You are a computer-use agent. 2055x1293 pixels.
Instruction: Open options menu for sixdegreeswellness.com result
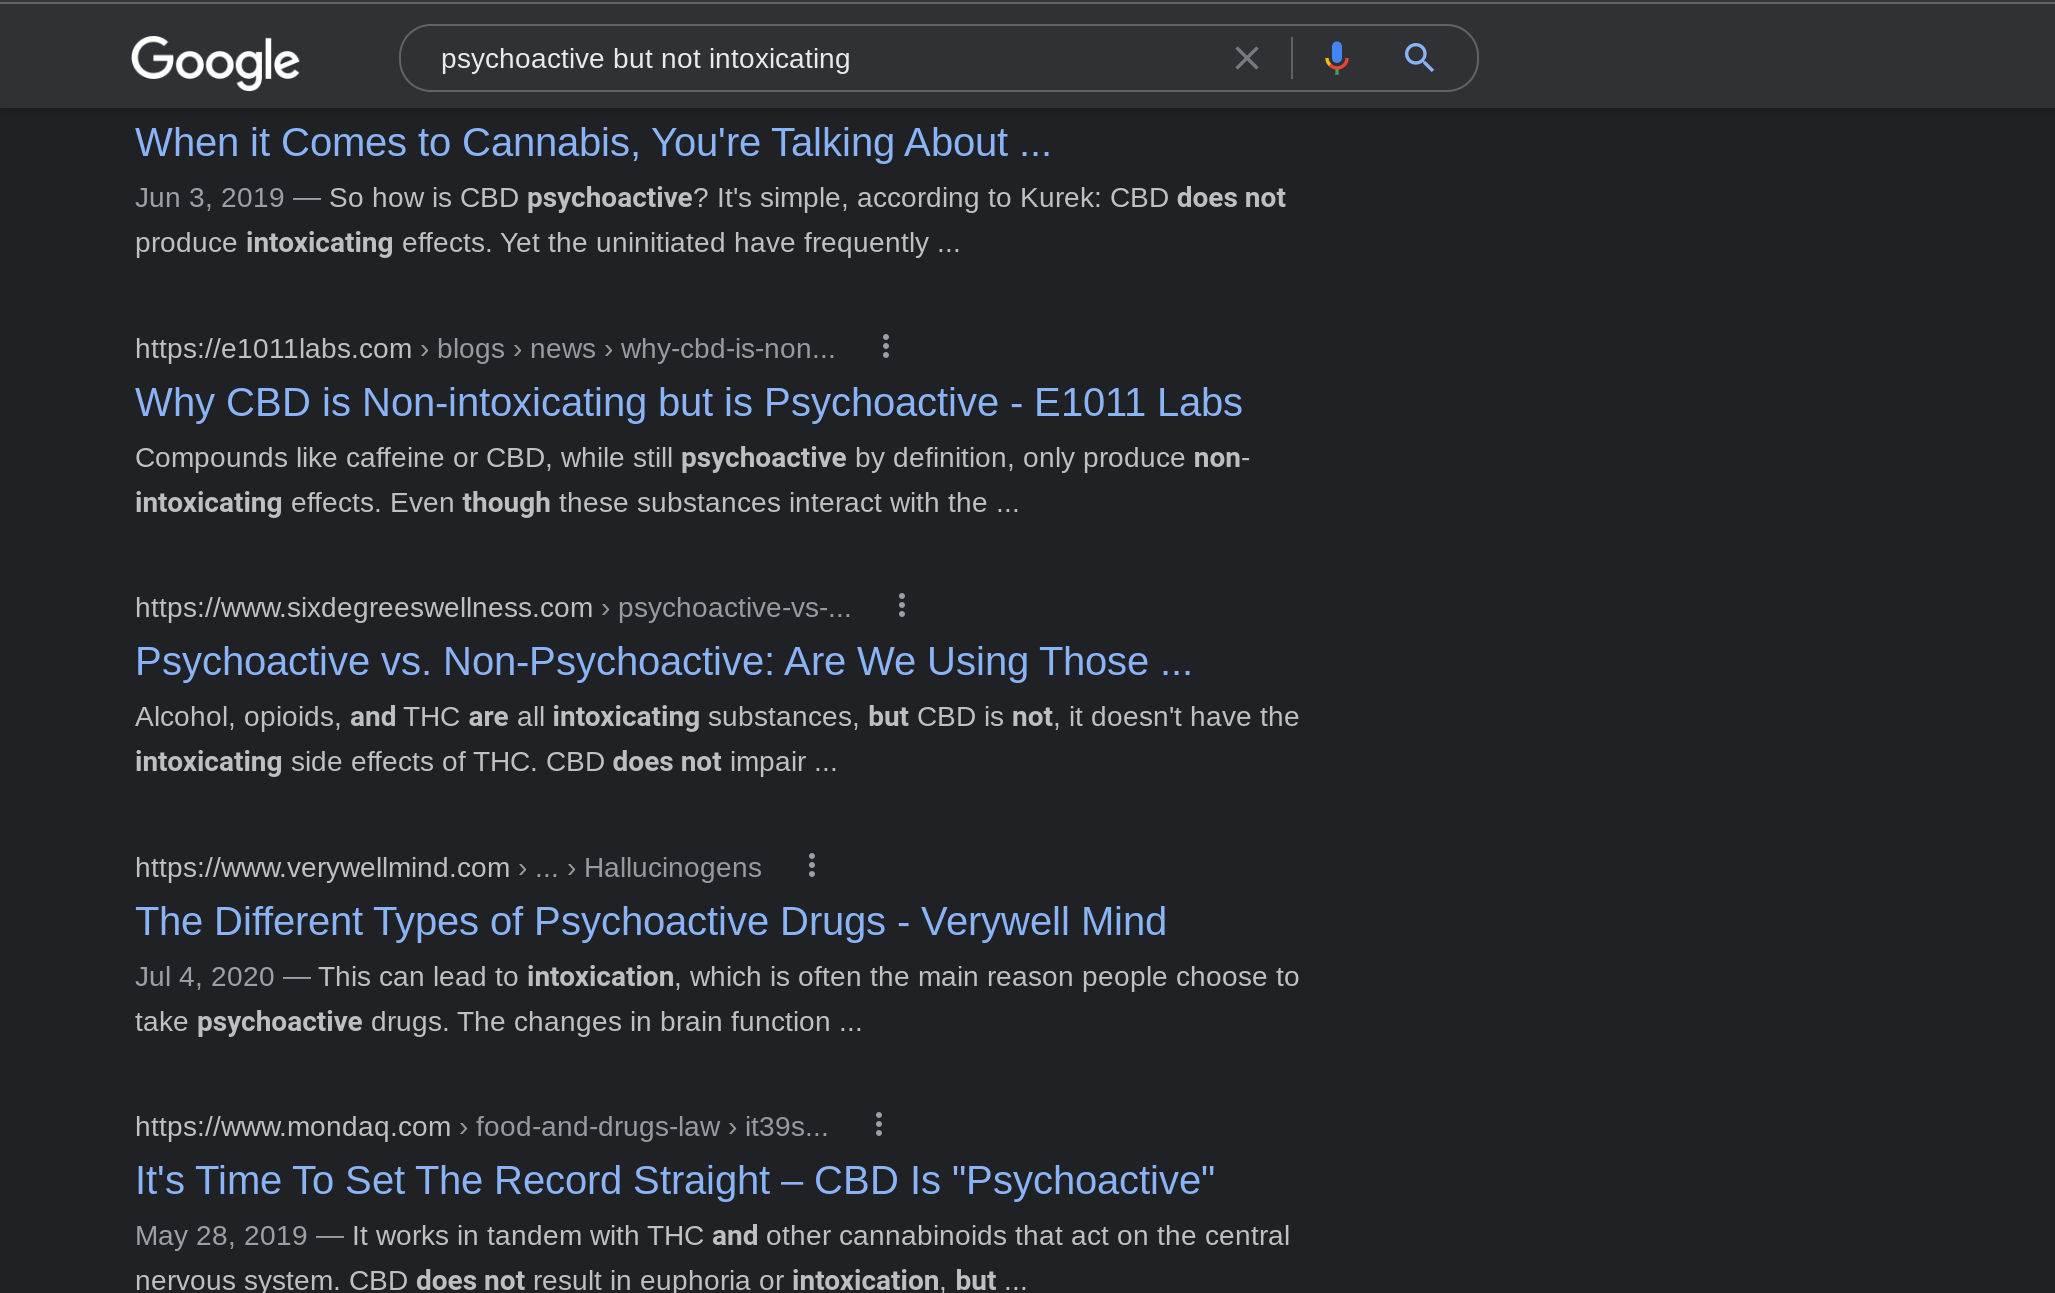(x=901, y=606)
